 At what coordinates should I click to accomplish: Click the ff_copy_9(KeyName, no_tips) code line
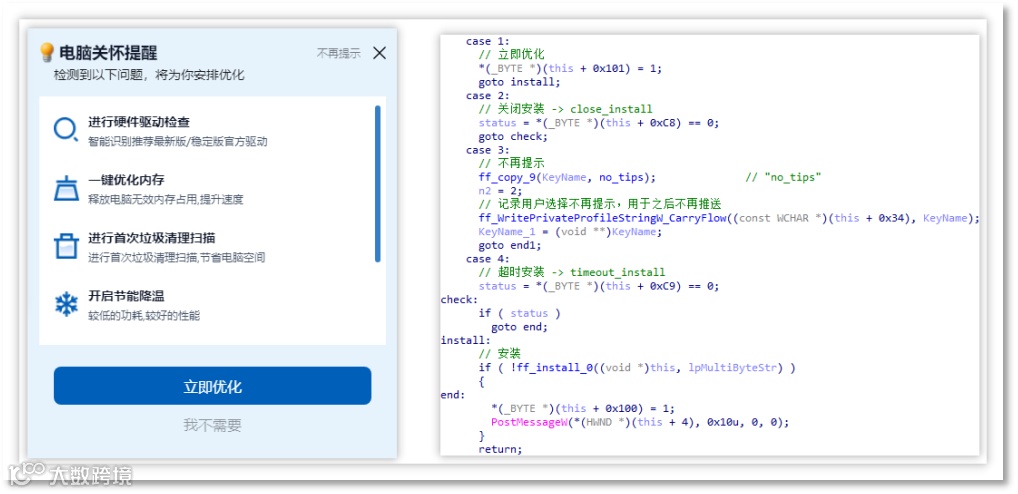pyautogui.click(x=567, y=177)
